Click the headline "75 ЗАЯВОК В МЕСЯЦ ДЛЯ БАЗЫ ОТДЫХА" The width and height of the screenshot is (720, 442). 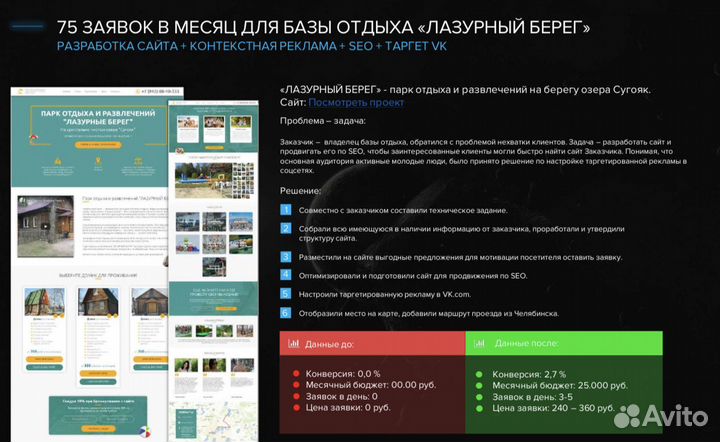(x=235, y=27)
